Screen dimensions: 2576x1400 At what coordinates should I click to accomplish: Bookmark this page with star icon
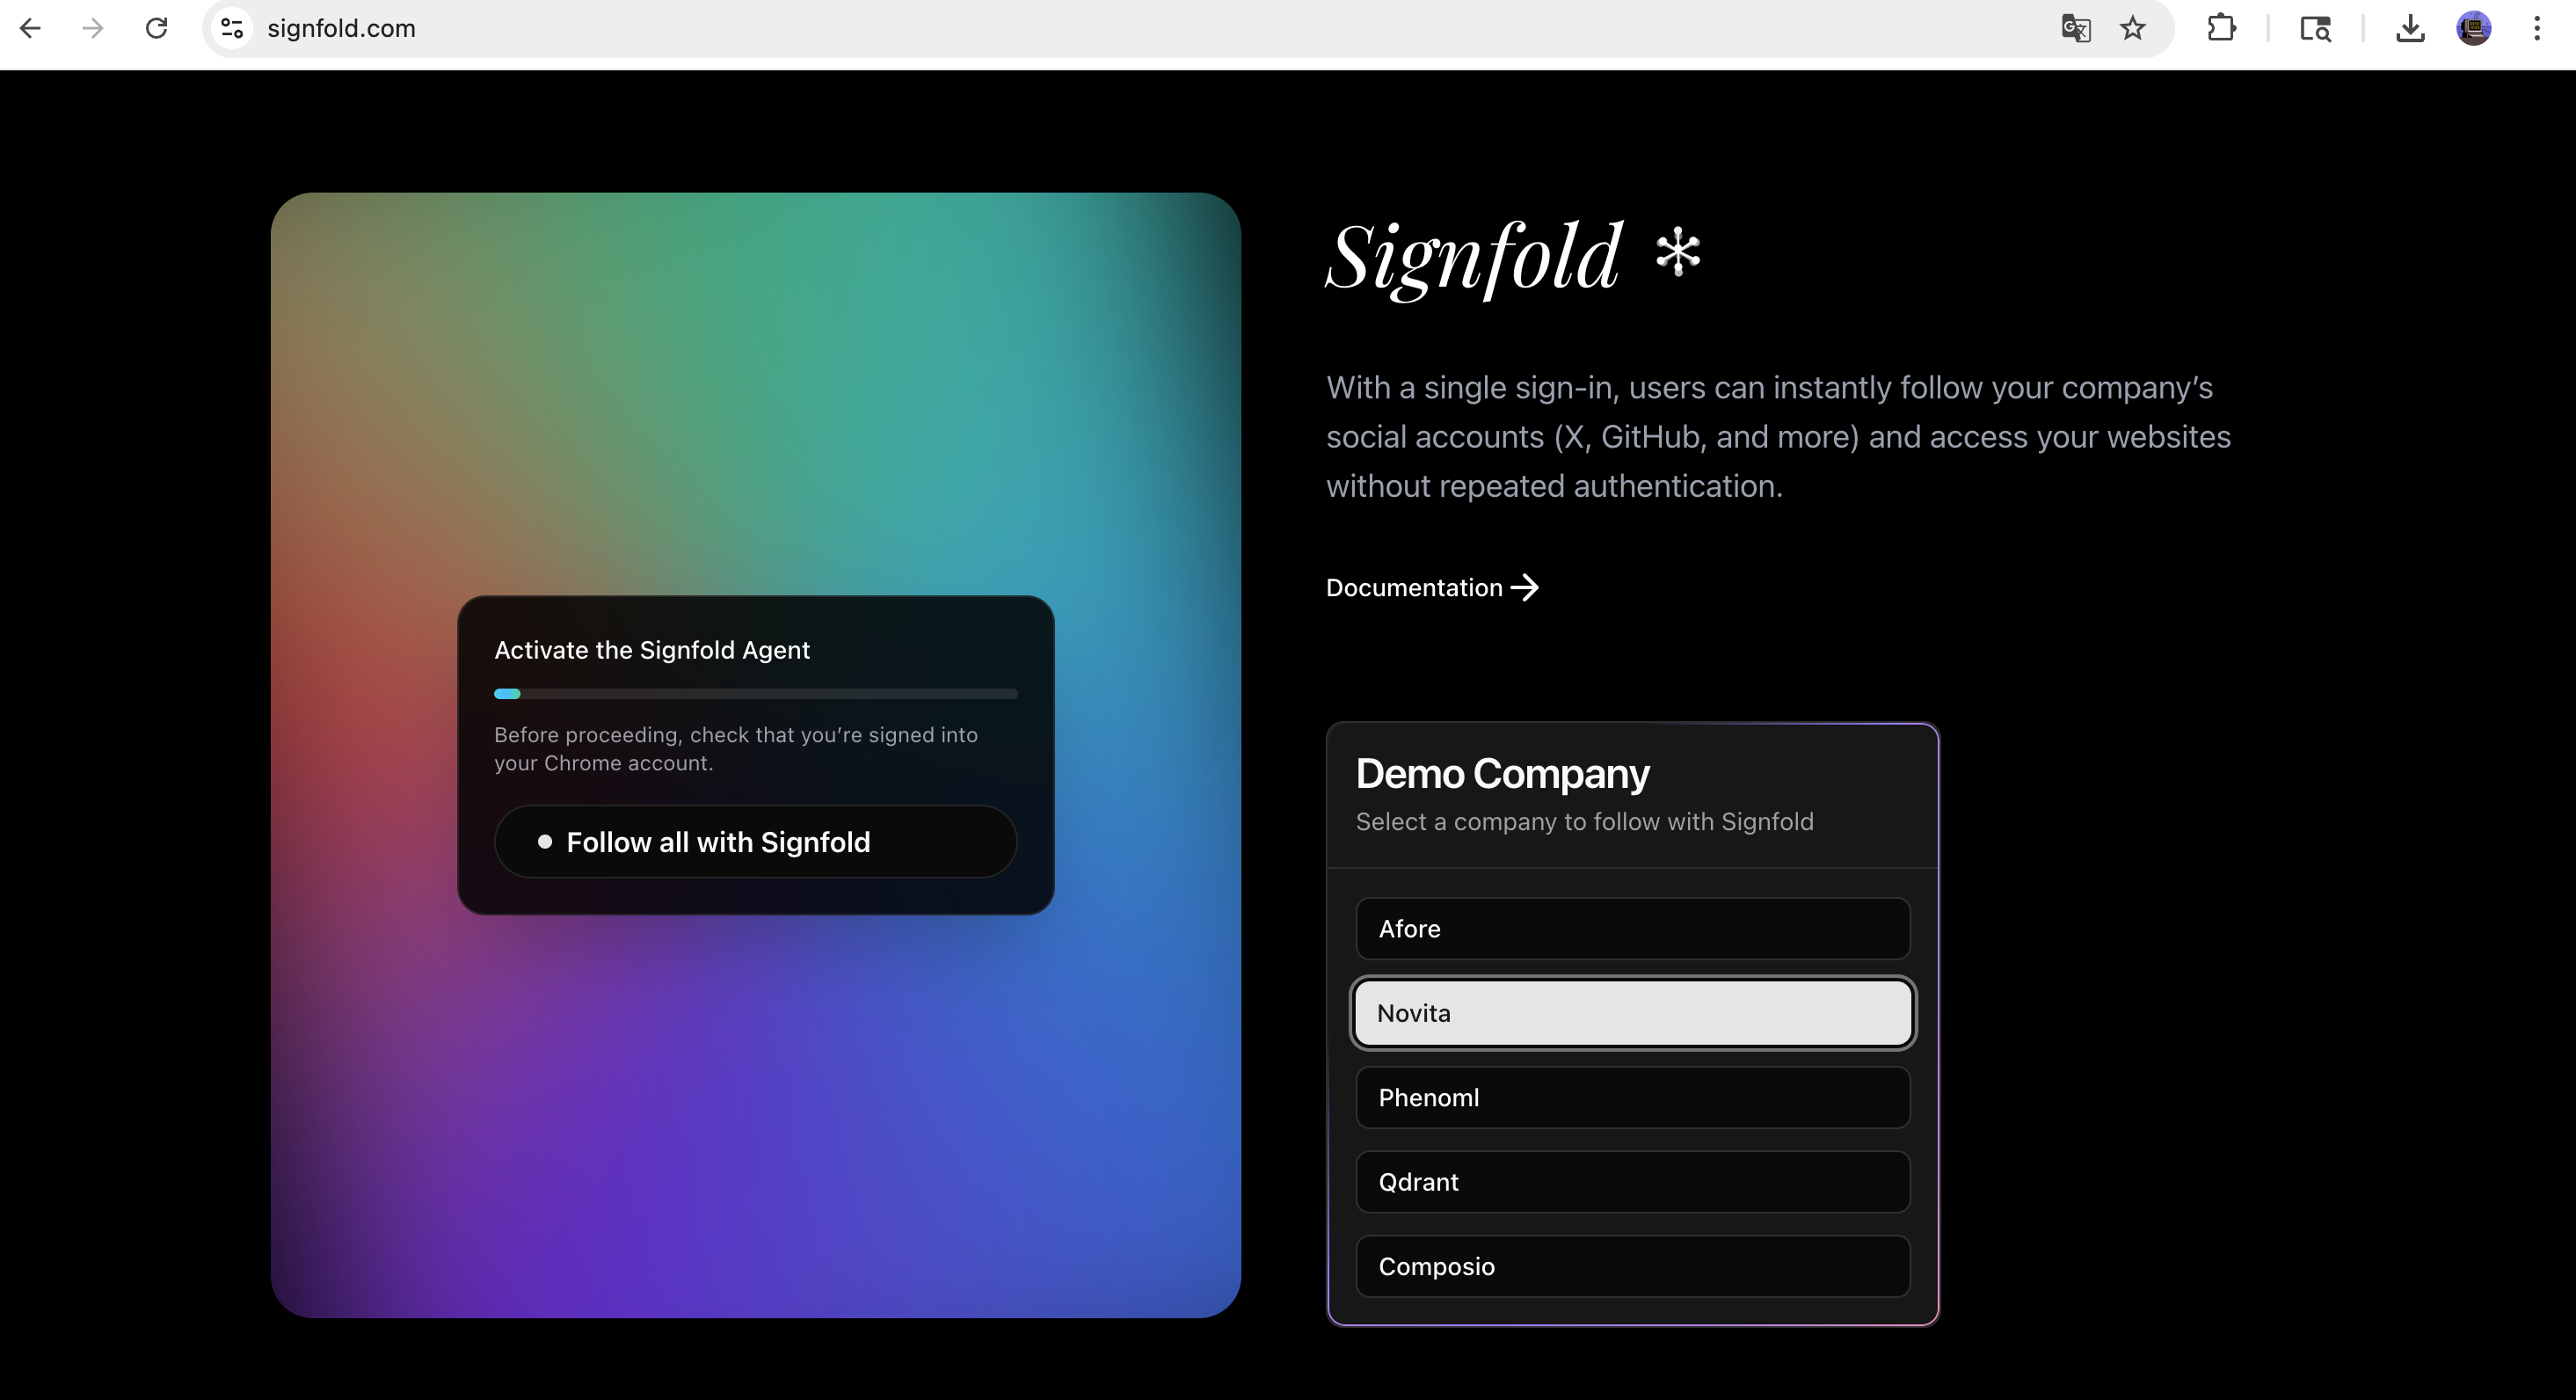(x=2132, y=28)
